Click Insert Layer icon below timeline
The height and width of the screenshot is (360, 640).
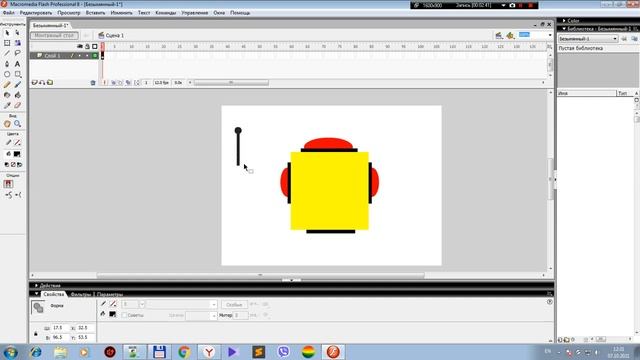click(x=35, y=82)
